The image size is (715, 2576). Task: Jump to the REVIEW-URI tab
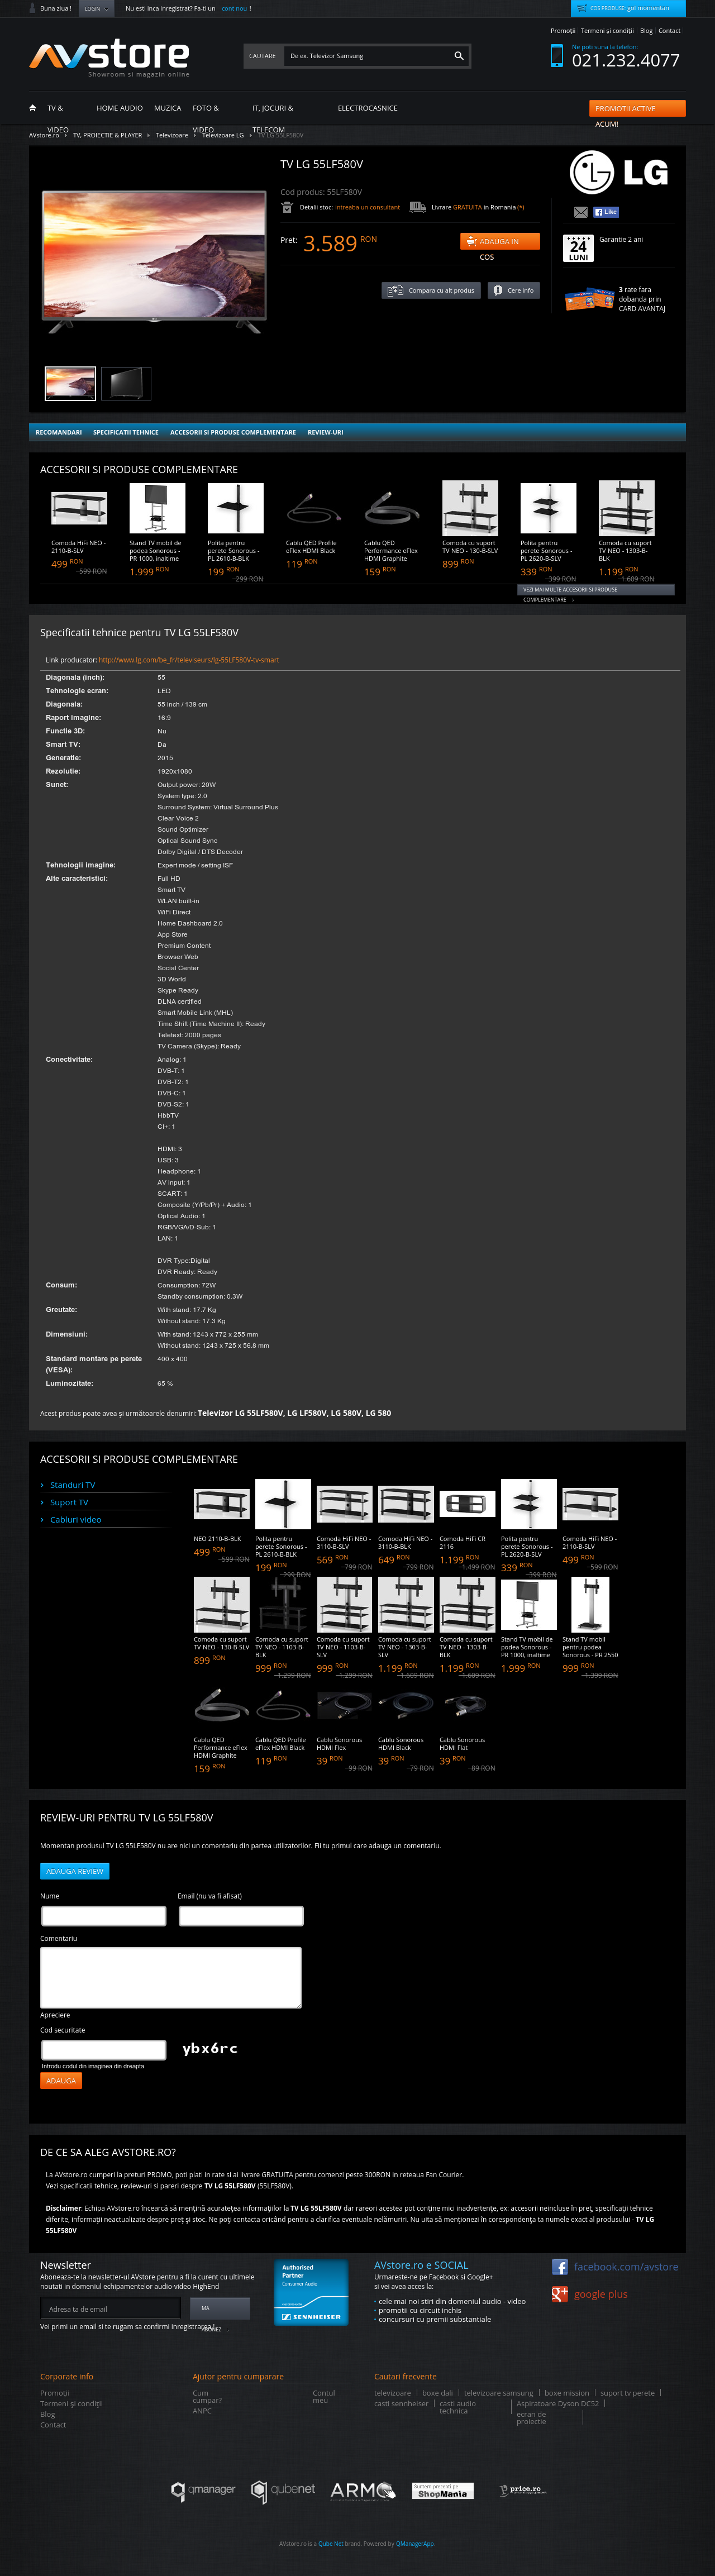[x=325, y=432]
